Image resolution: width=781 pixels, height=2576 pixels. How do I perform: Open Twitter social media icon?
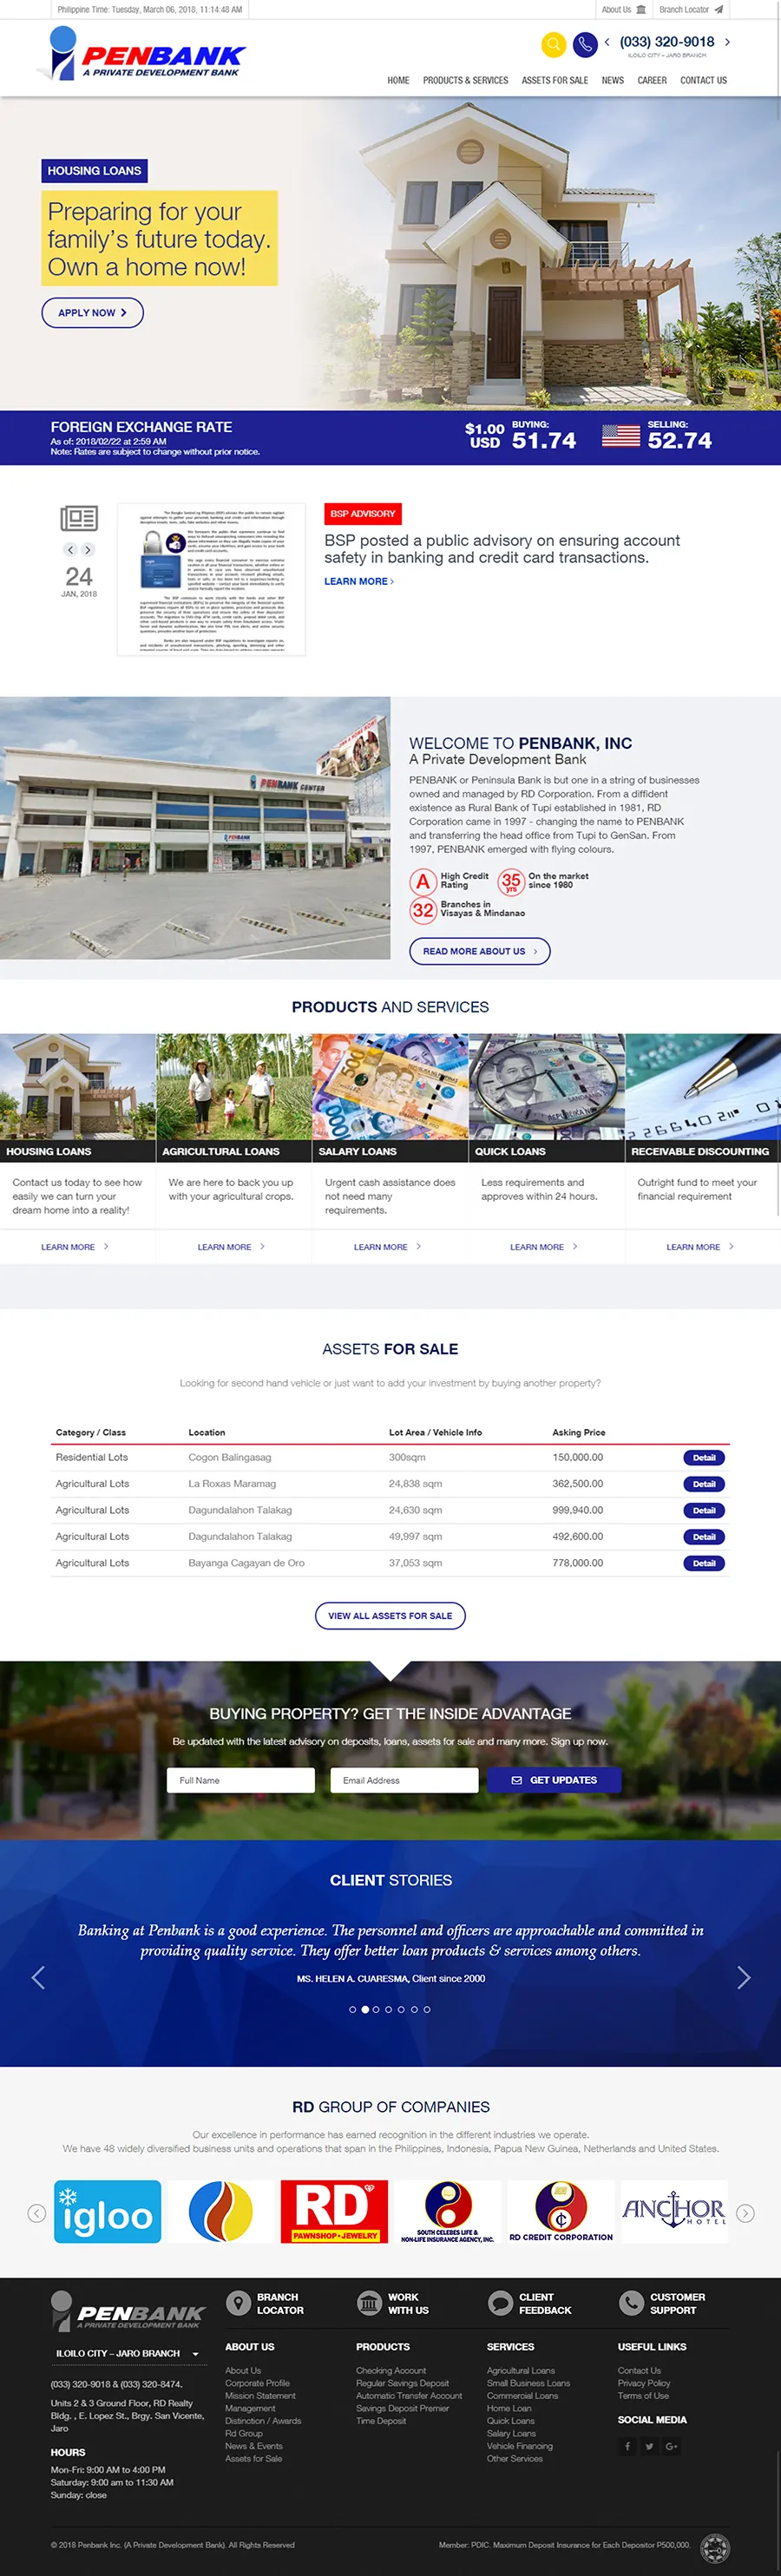(649, 2446)
